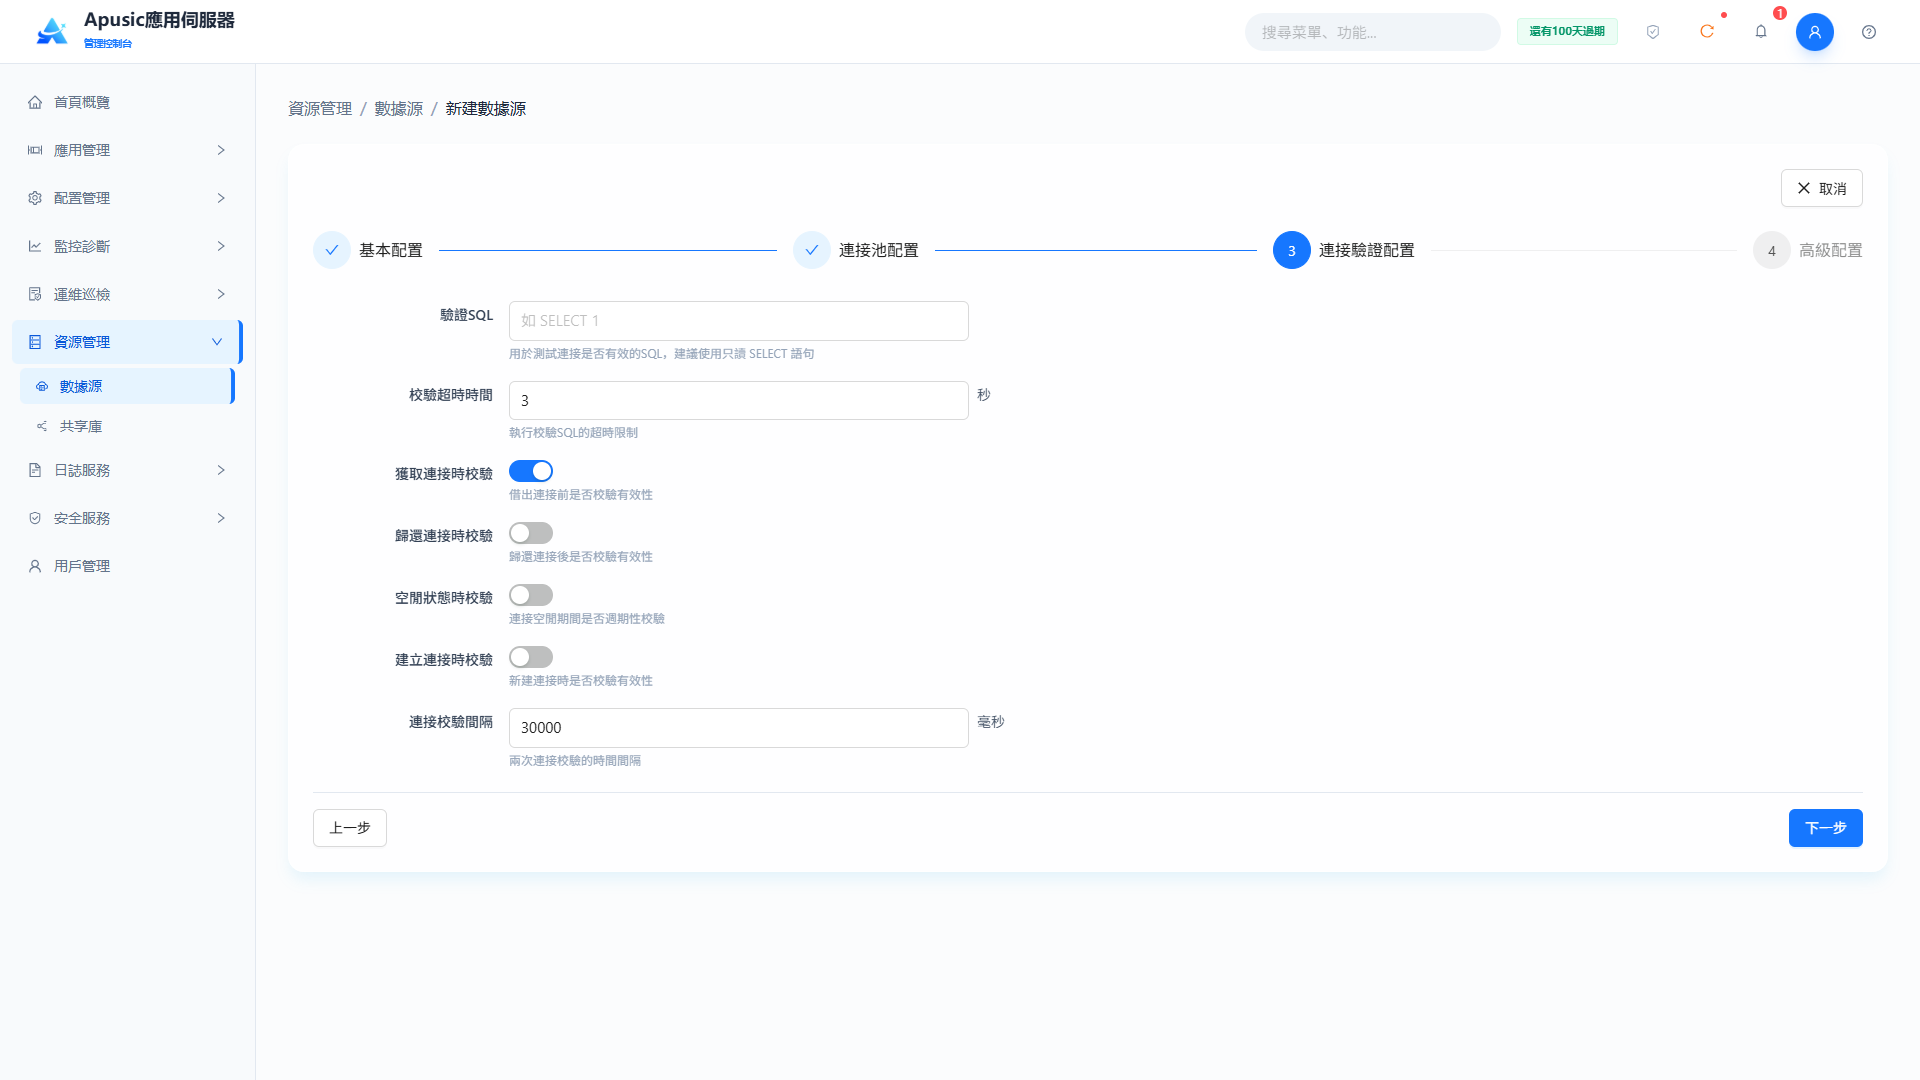1920x1080 pixels.
Task: Open the 共享庫 sidebar item
Action: [127, 426]
